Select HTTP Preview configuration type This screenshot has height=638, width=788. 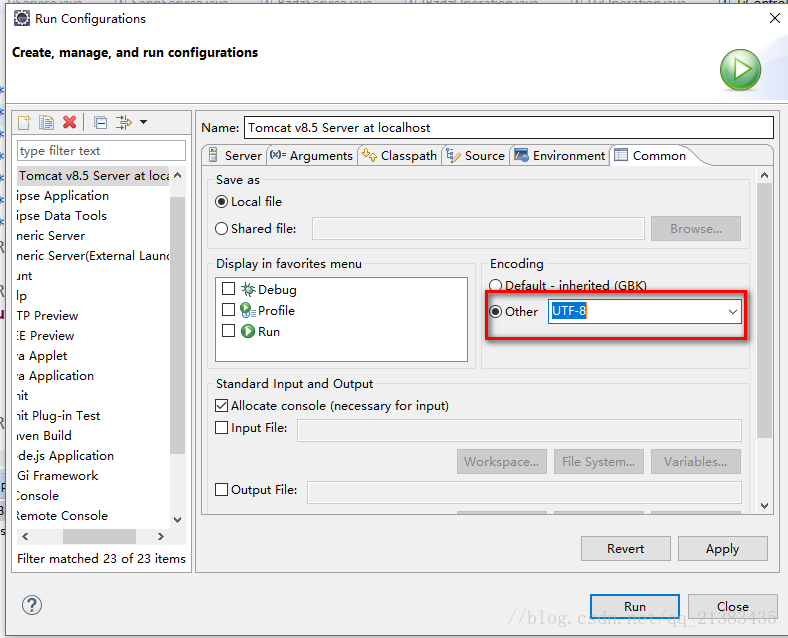(47, 316)
